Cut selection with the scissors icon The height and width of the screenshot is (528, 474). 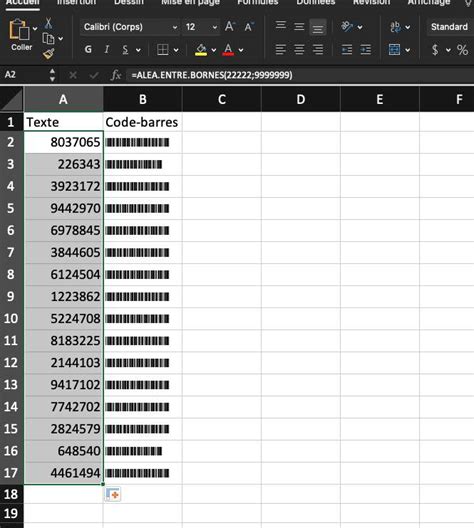tap(48, 23)
